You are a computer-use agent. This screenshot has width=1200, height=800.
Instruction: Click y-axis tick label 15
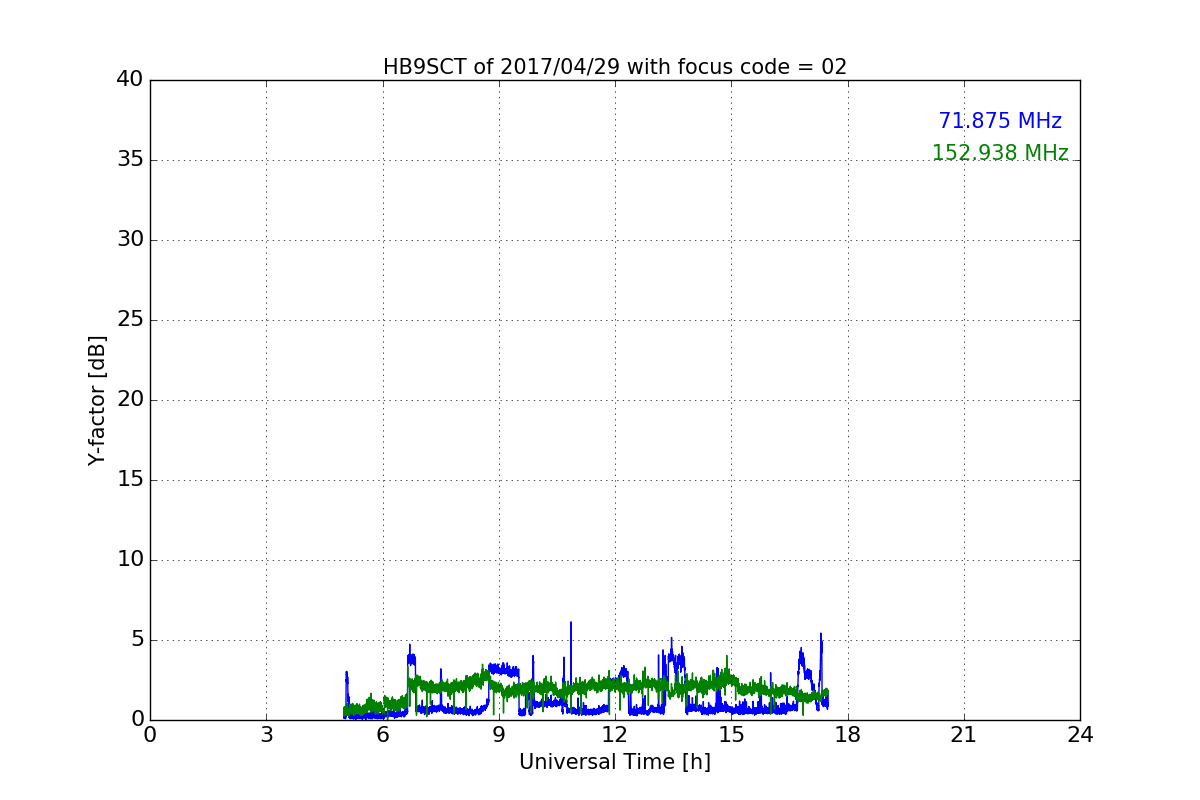click(x=129, y=480)
